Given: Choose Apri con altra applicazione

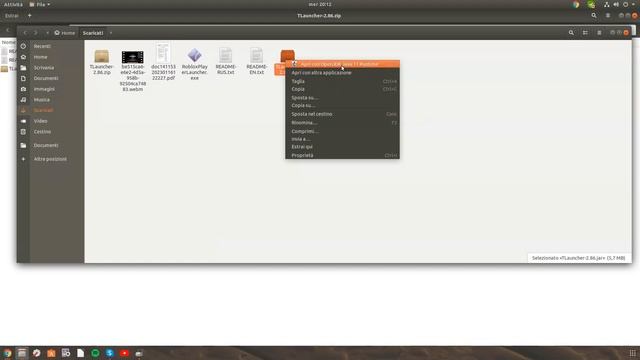Looking at the screenshot, I should coord(342,73).
